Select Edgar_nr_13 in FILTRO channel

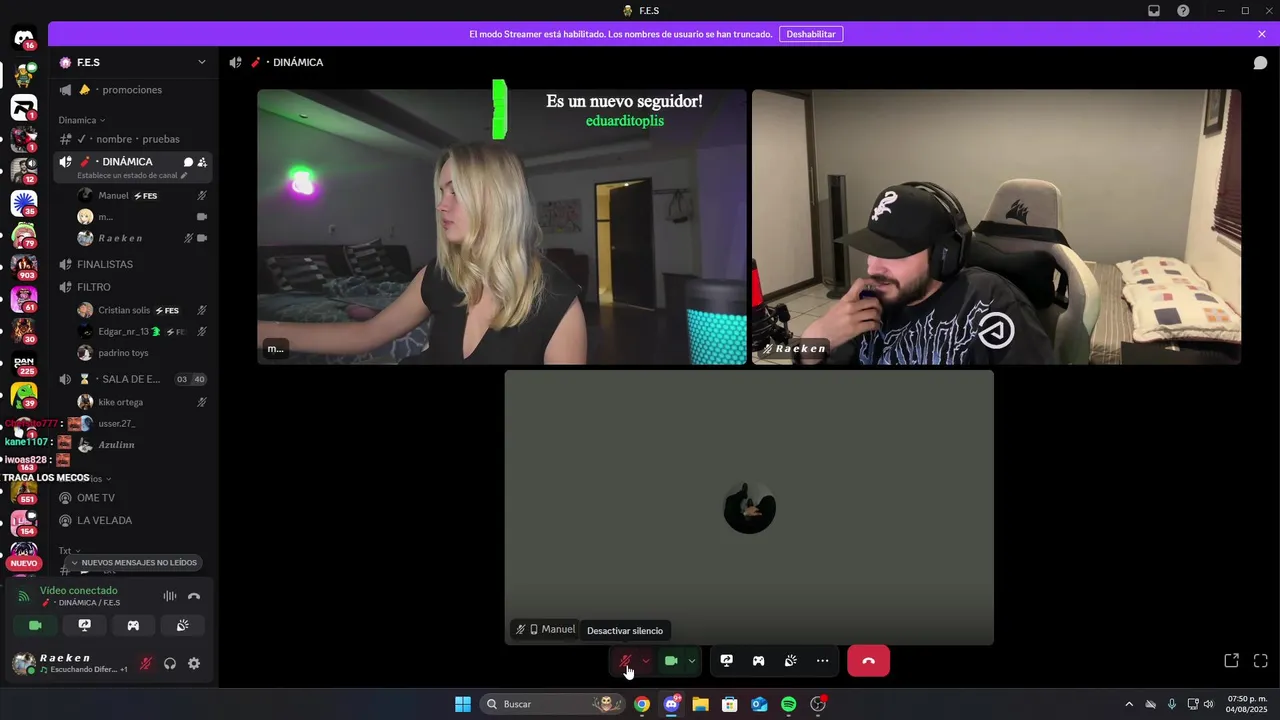click(x=143, y=332)
